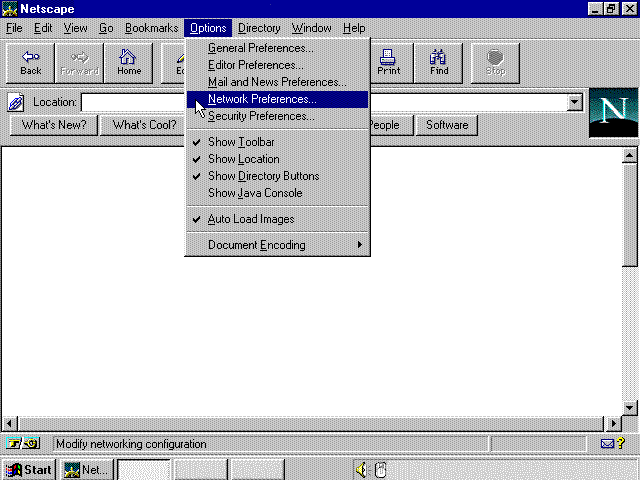Open Find with the binoculars button
The height and width of the screenshot is (480, 640).
(439, 63)
